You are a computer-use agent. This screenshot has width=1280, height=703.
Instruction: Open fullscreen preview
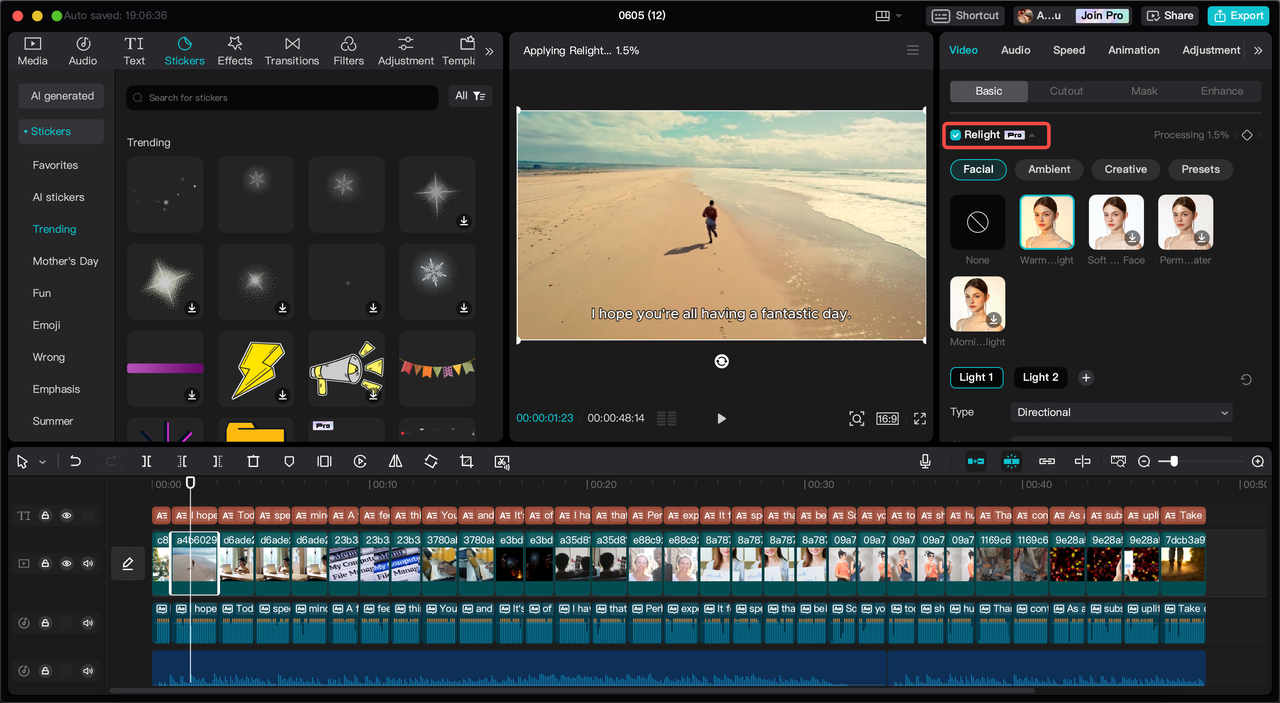pyautogui.click(x=919, y=419)
